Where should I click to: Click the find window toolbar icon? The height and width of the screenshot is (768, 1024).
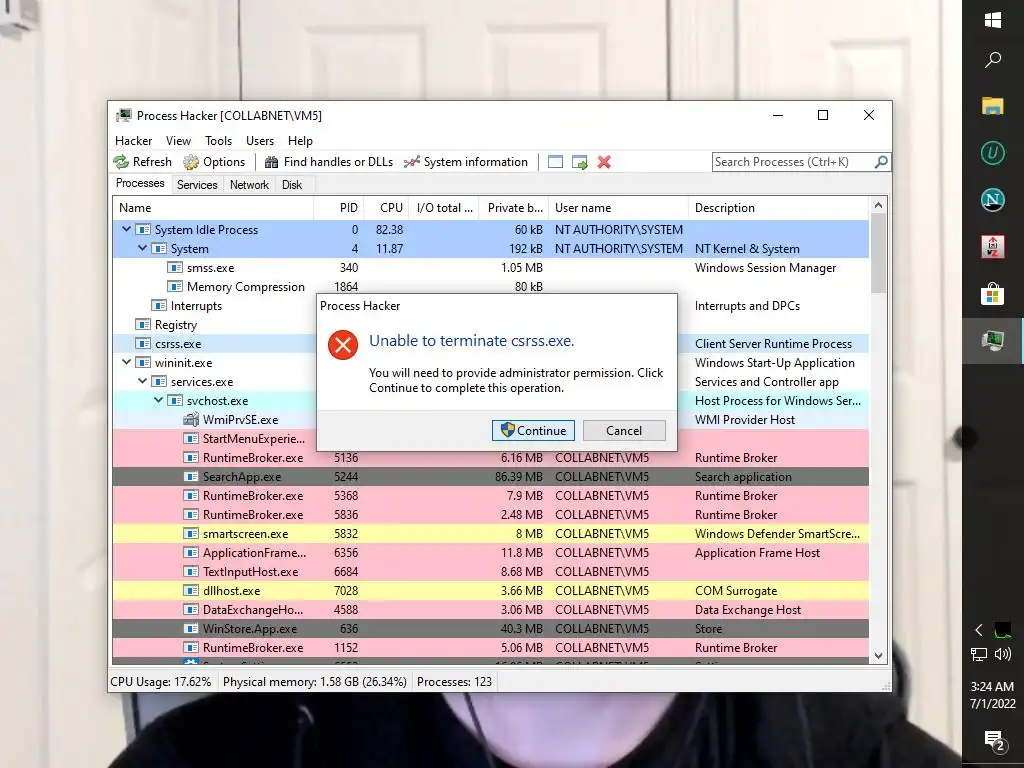[x=555, y=162]
